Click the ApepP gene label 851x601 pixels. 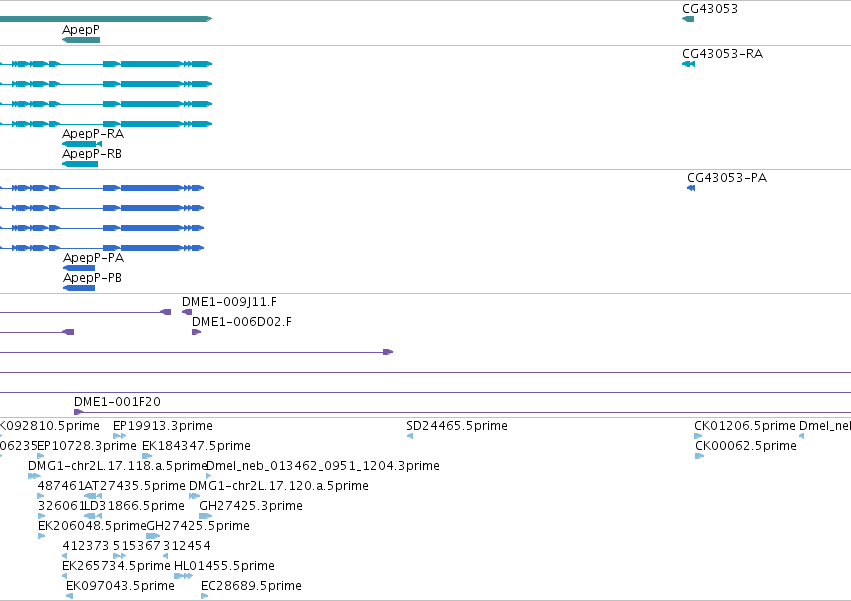click(x=81, y=30)
